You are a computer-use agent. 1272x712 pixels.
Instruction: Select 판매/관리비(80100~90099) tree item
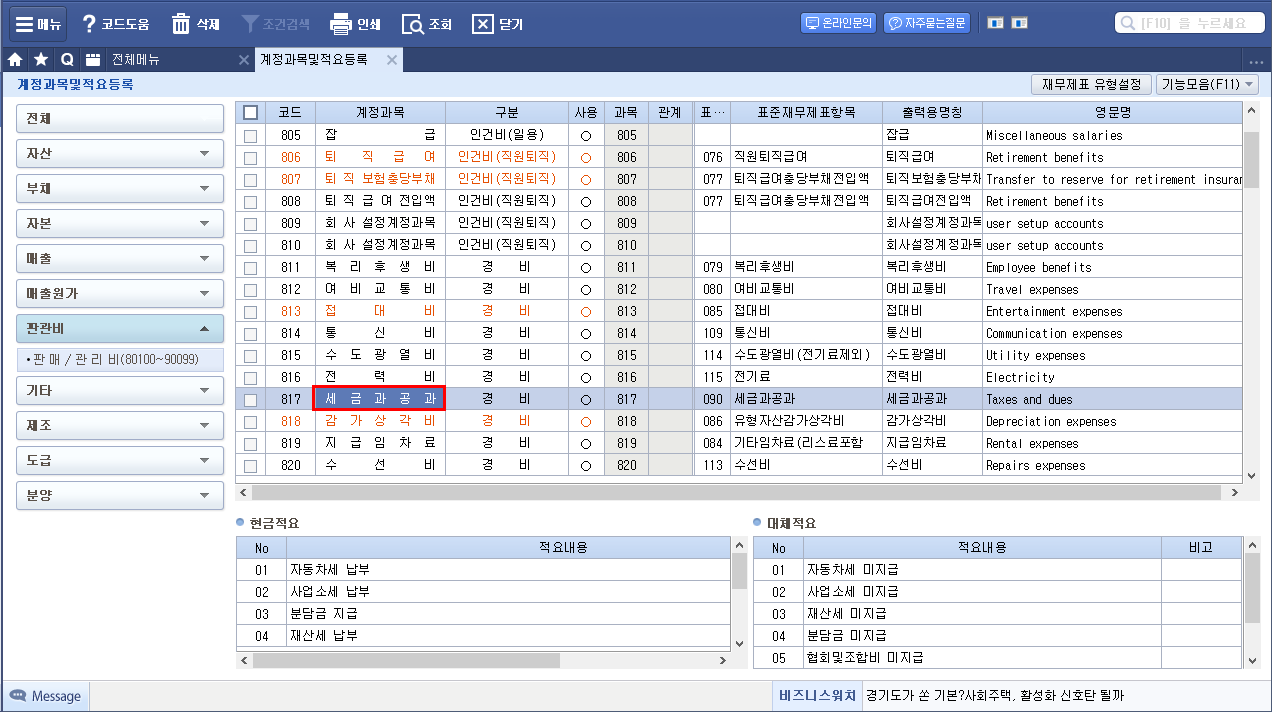[x=115, y=359]
